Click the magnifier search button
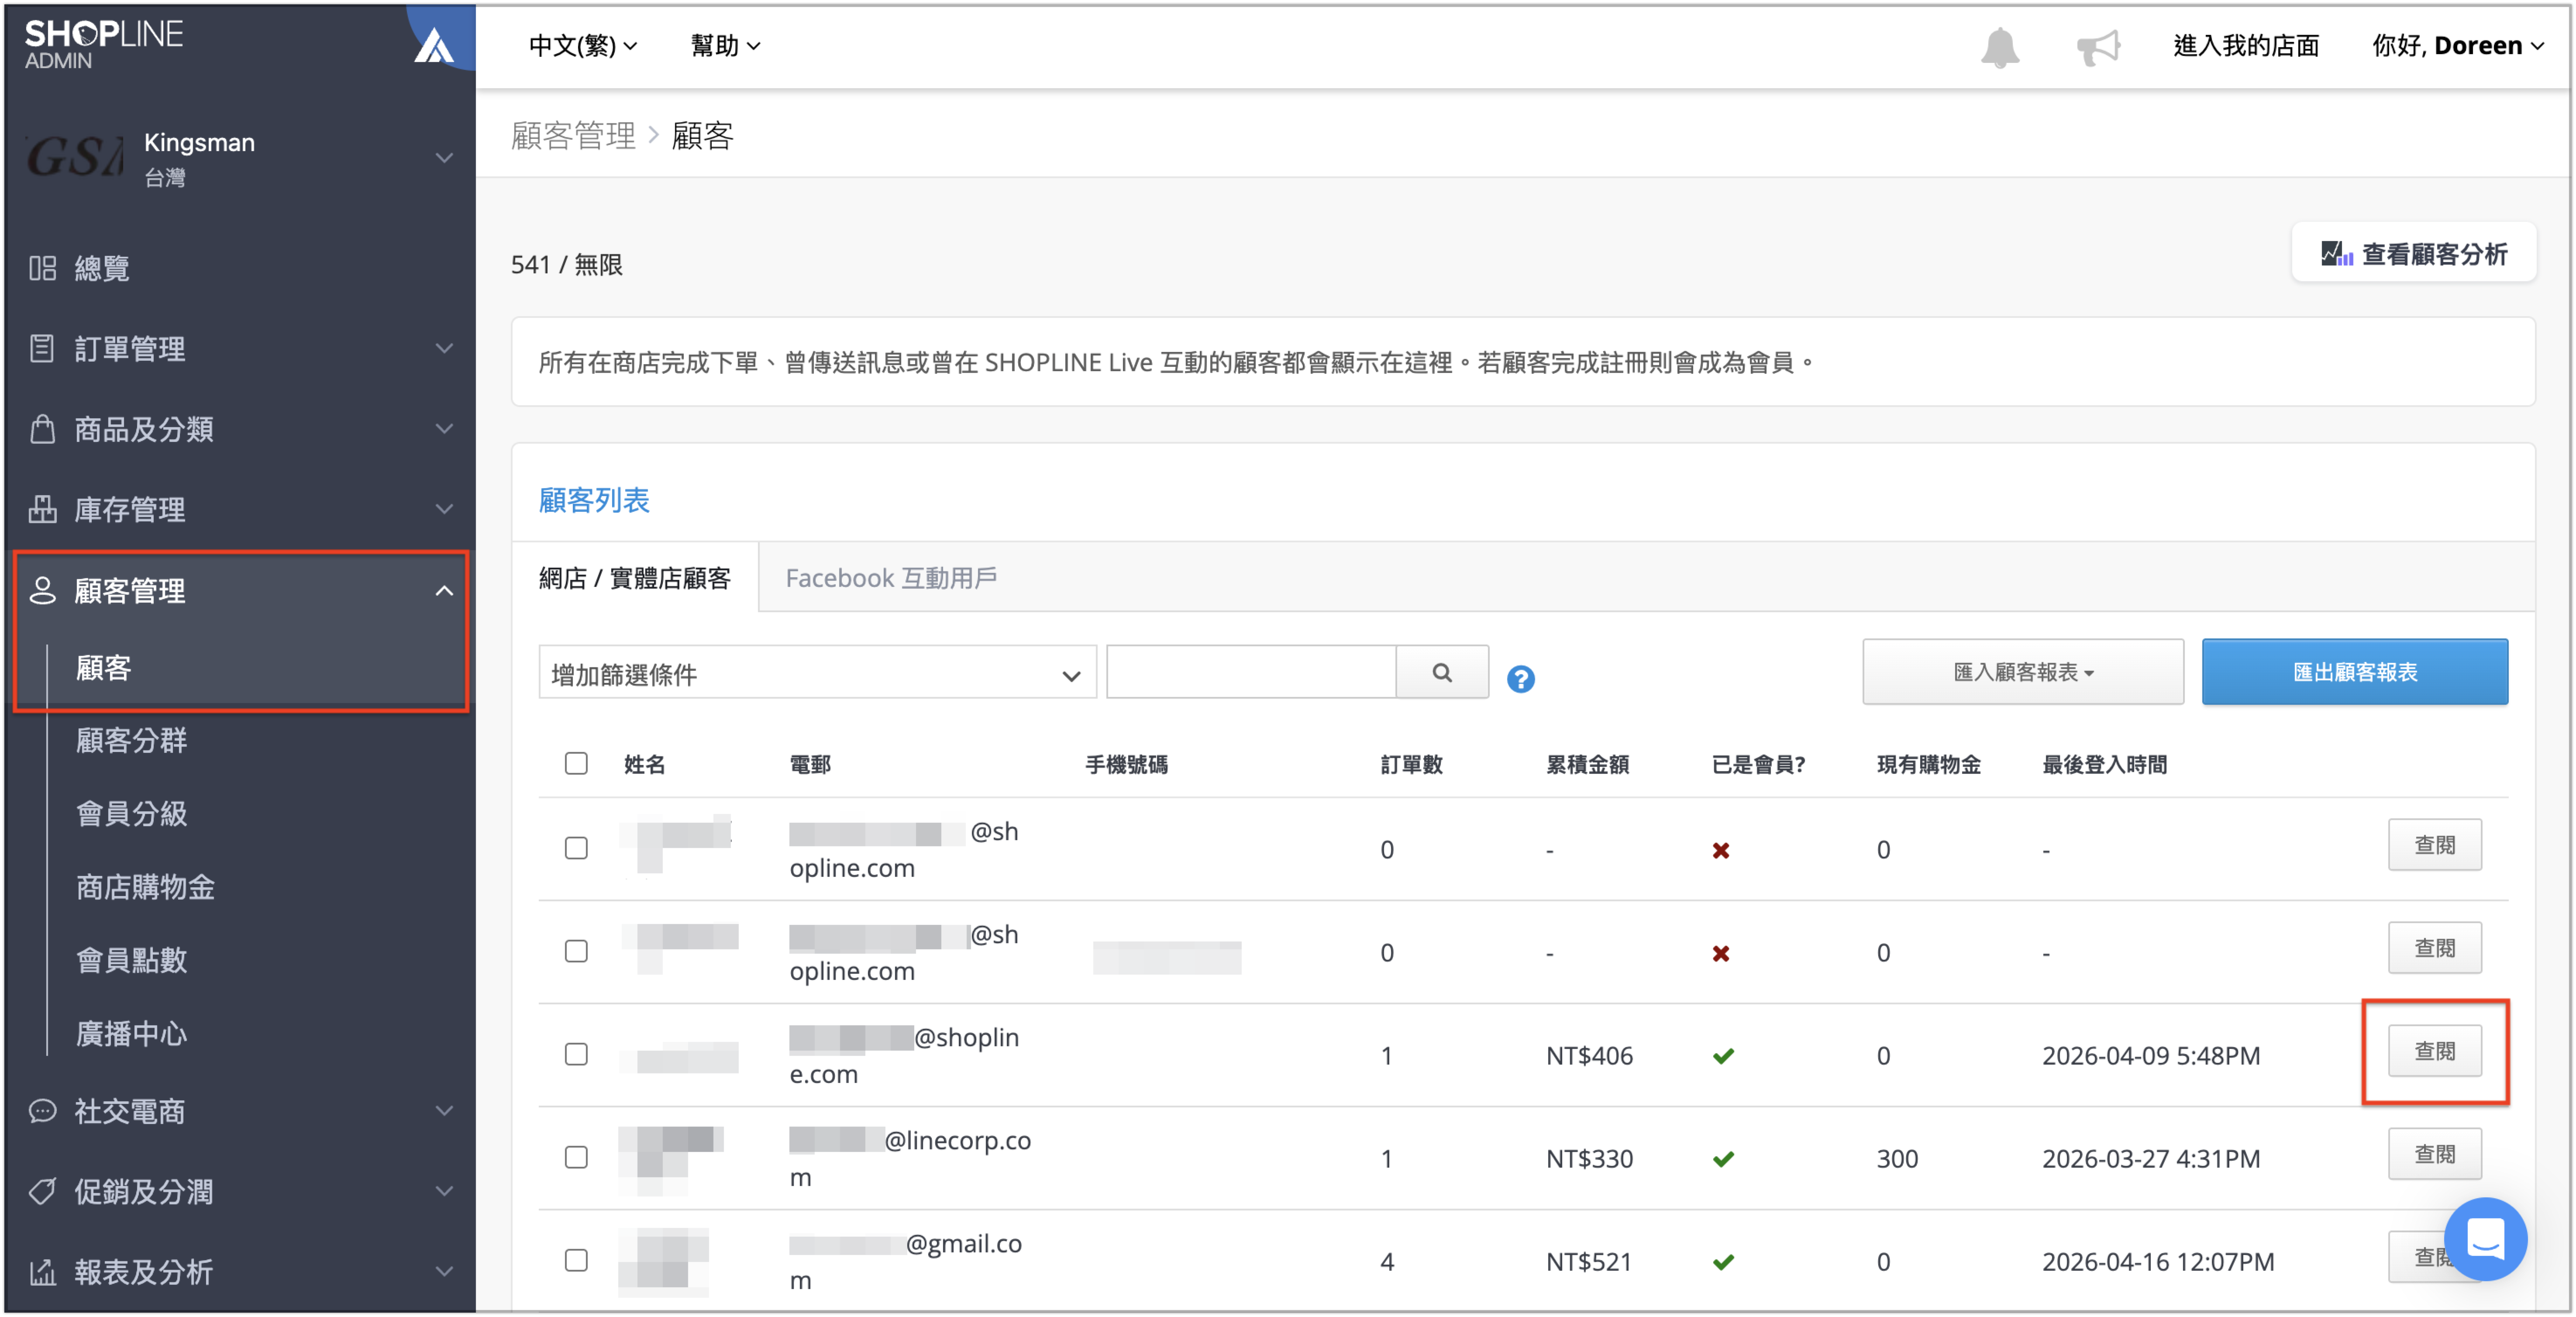The height and width of the screenshot is (1317, 2576). pyautogui.click(x=1442, y=672)
